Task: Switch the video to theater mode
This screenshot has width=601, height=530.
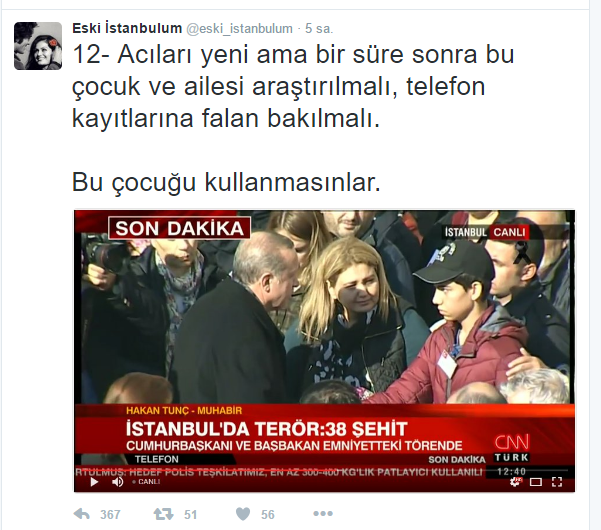Action: click(x=536, y=482)
